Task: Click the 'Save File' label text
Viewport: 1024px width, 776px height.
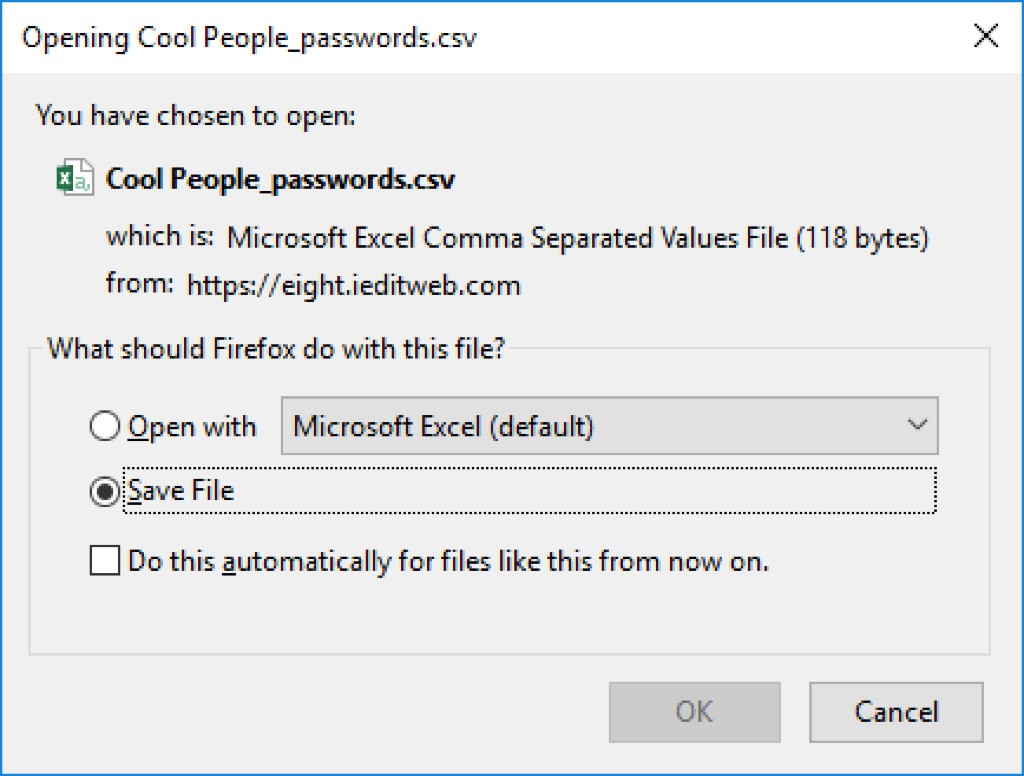Action: pos(181,491)
